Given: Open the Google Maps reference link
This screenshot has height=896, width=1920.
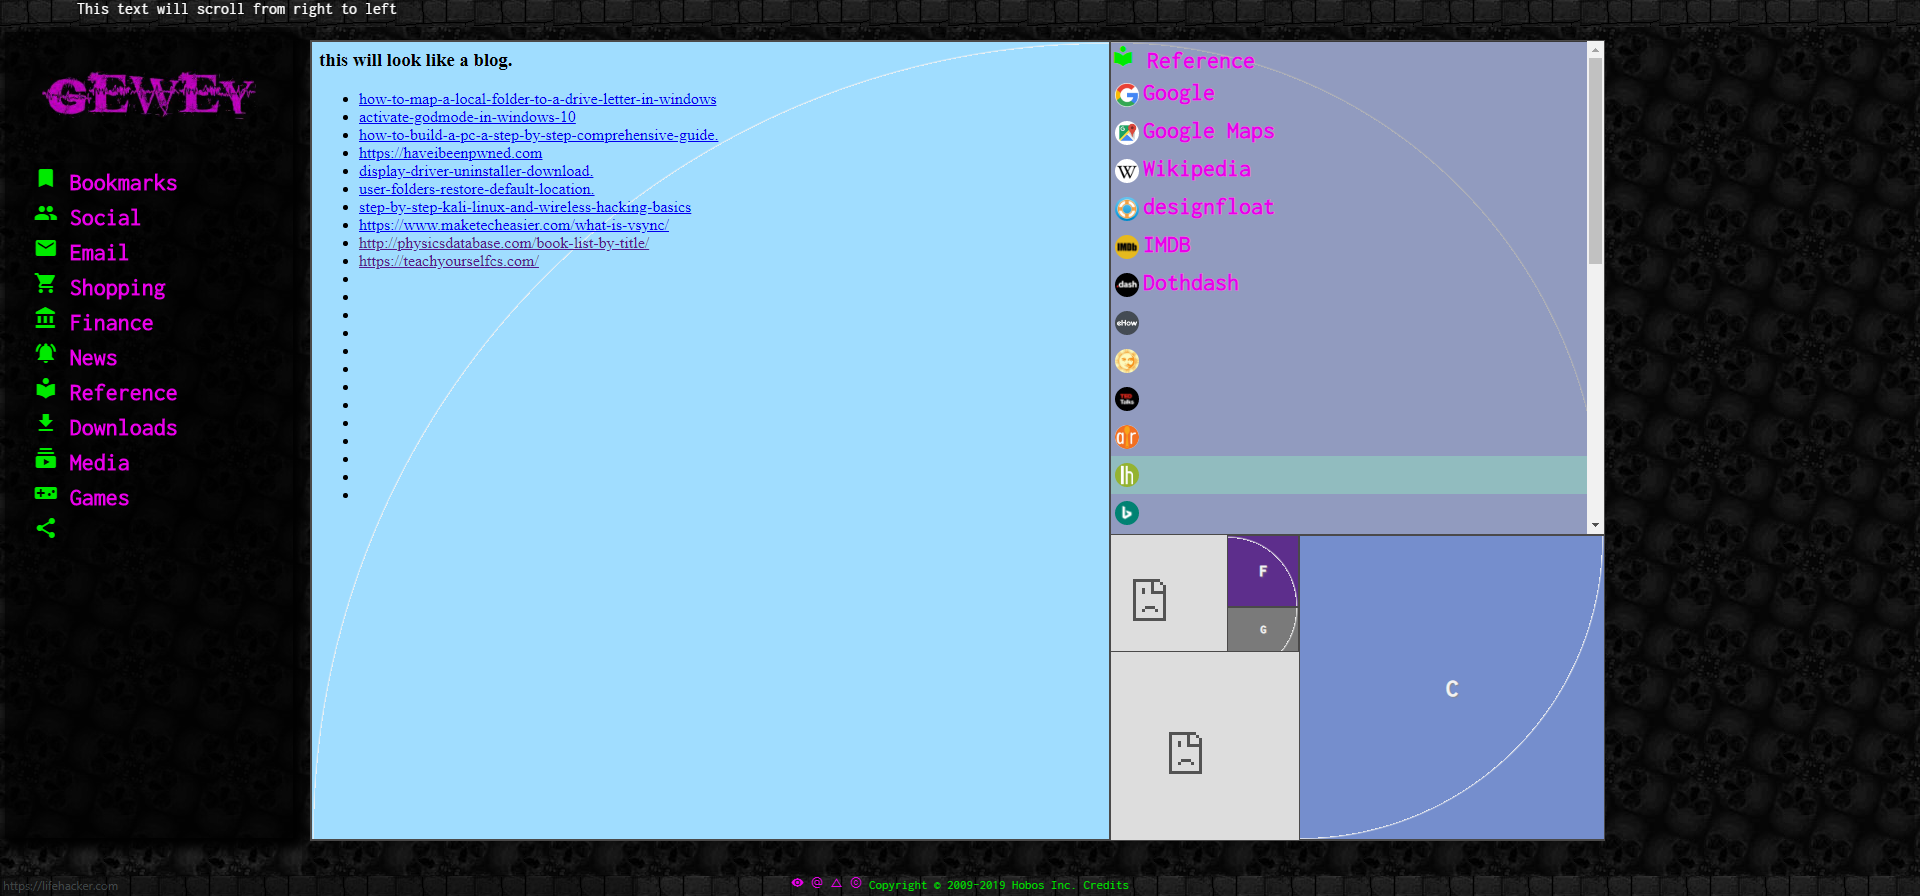Looking at the screenshot, I should (x=1208, y=131).
